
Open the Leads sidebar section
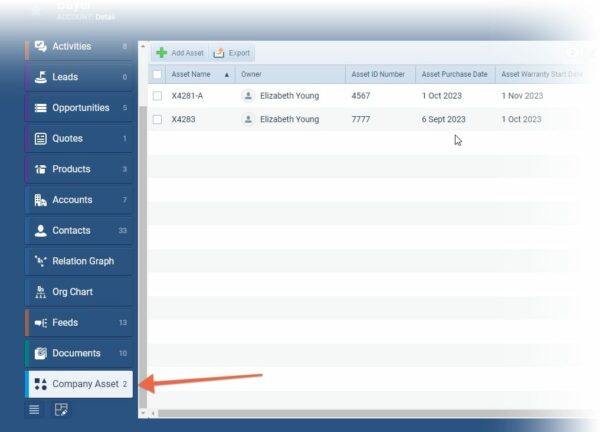click(79, 77)
